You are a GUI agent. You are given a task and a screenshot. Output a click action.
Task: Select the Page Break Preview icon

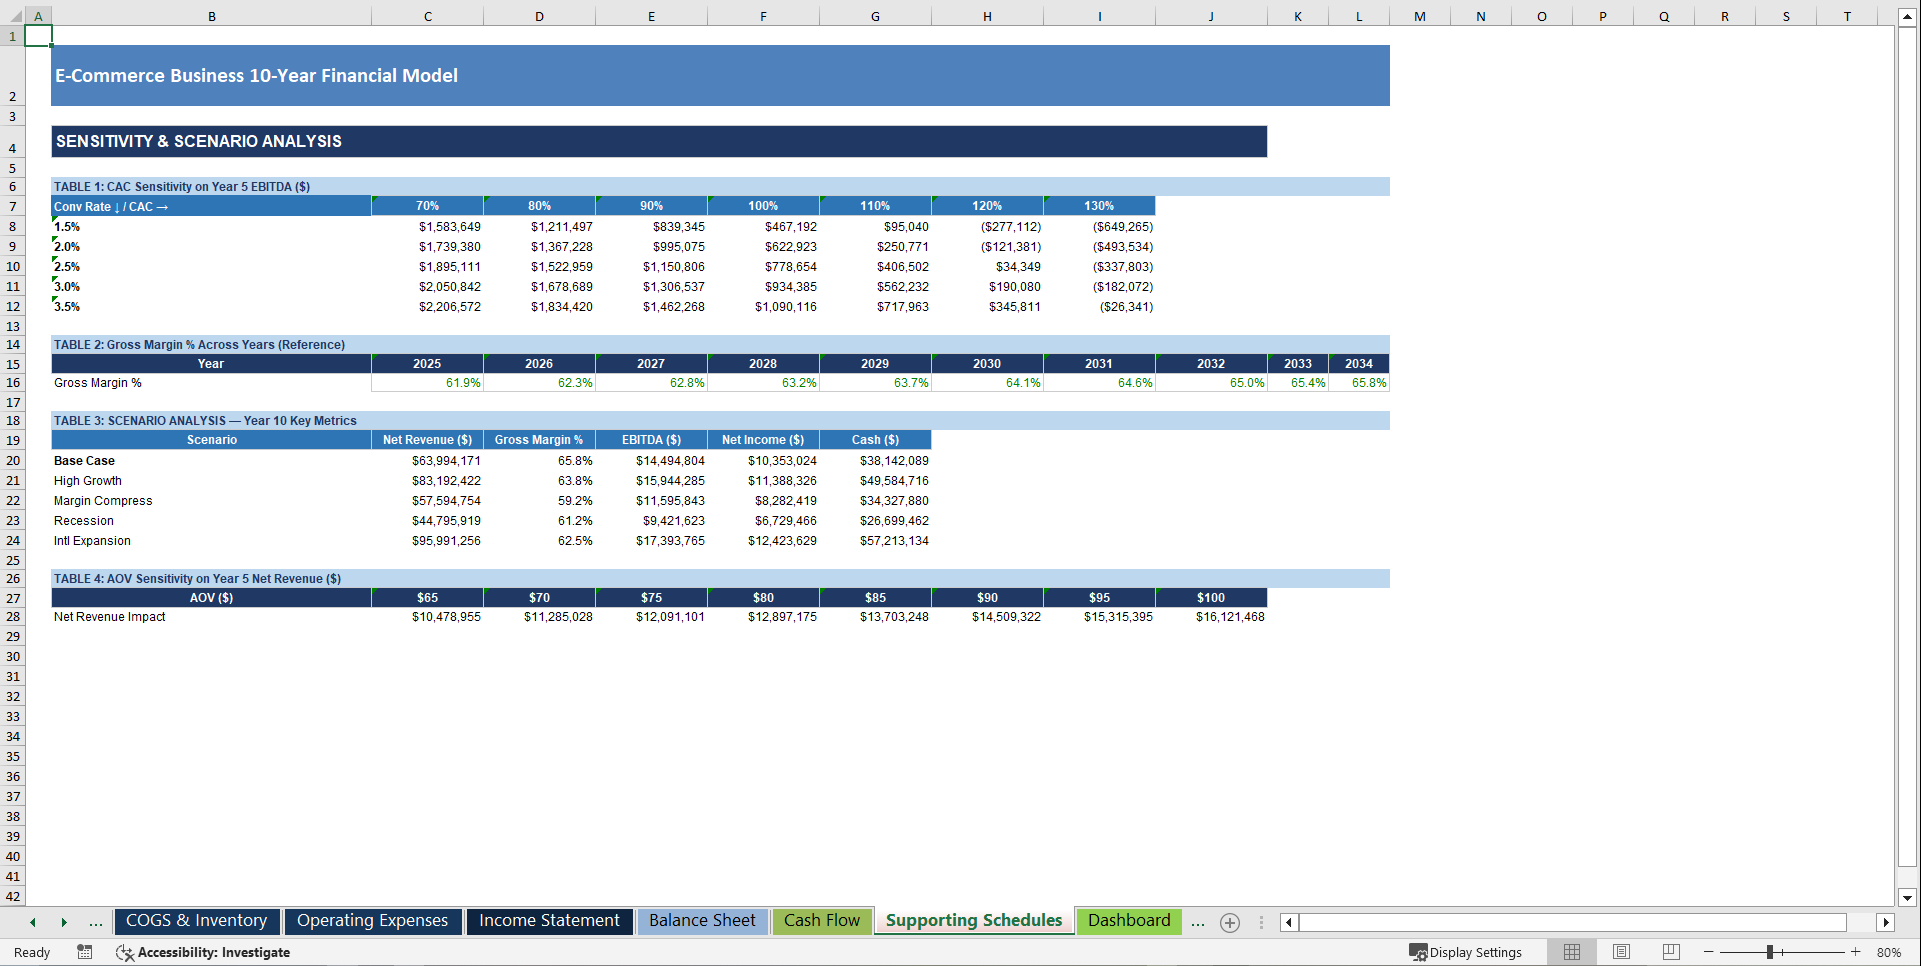(1670, 952)
